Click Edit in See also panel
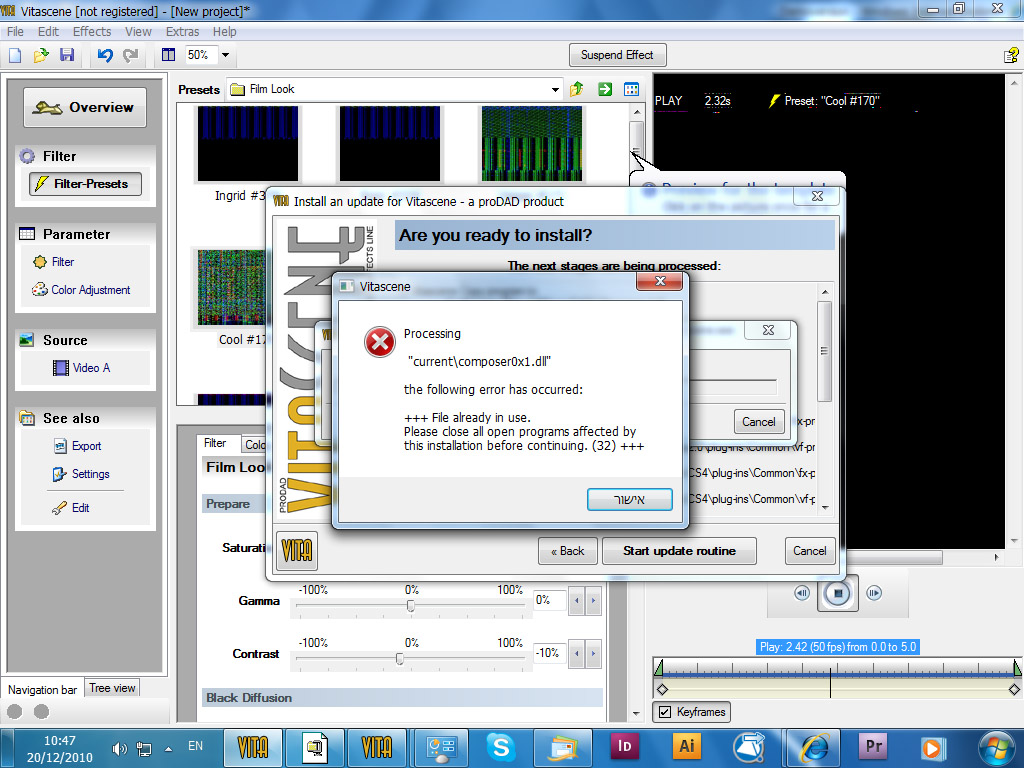Screen dimensions: 1024x768 pyautogui.click(x=71, y=507)
